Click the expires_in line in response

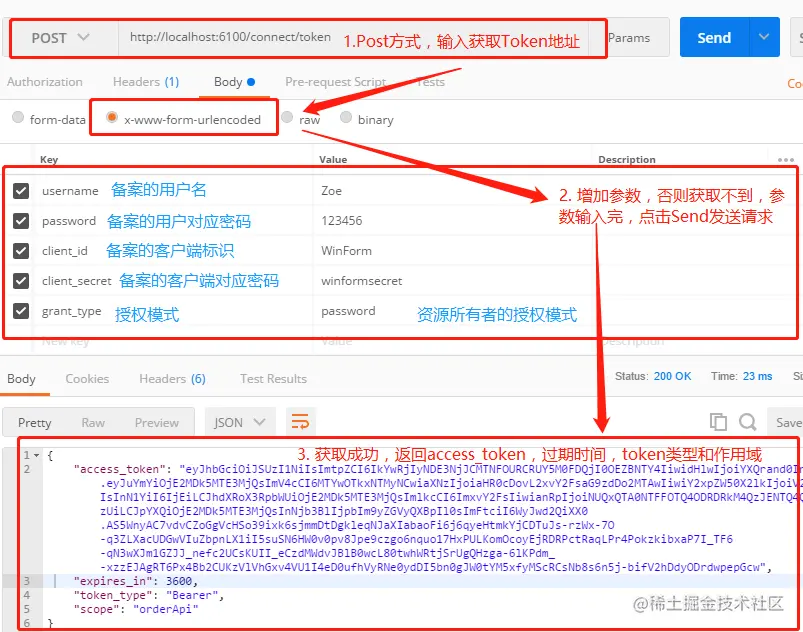(x=136, y=581)
